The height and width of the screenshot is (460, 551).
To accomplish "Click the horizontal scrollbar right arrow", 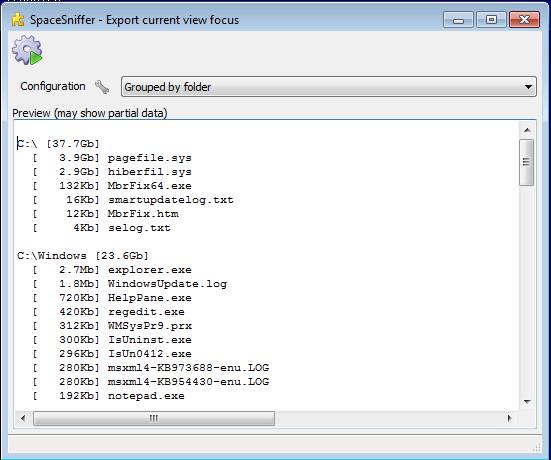I will [x=510, y=418].
